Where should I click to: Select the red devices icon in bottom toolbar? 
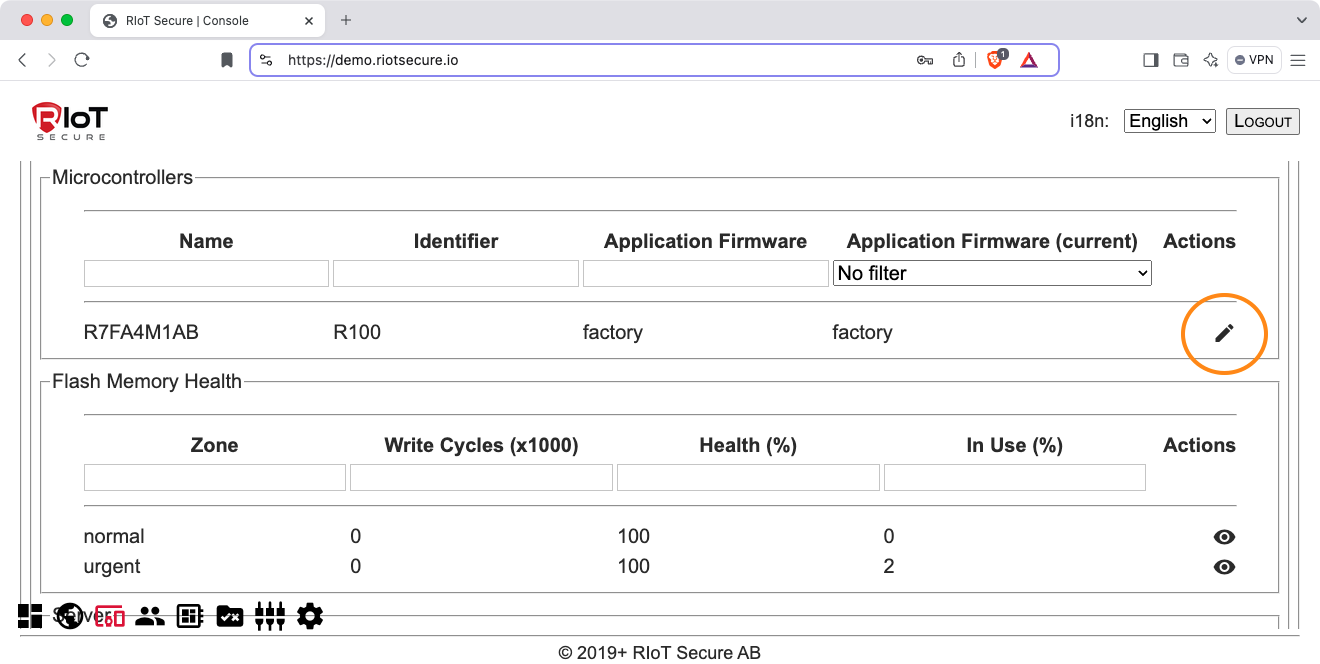[x=110, y=617]
